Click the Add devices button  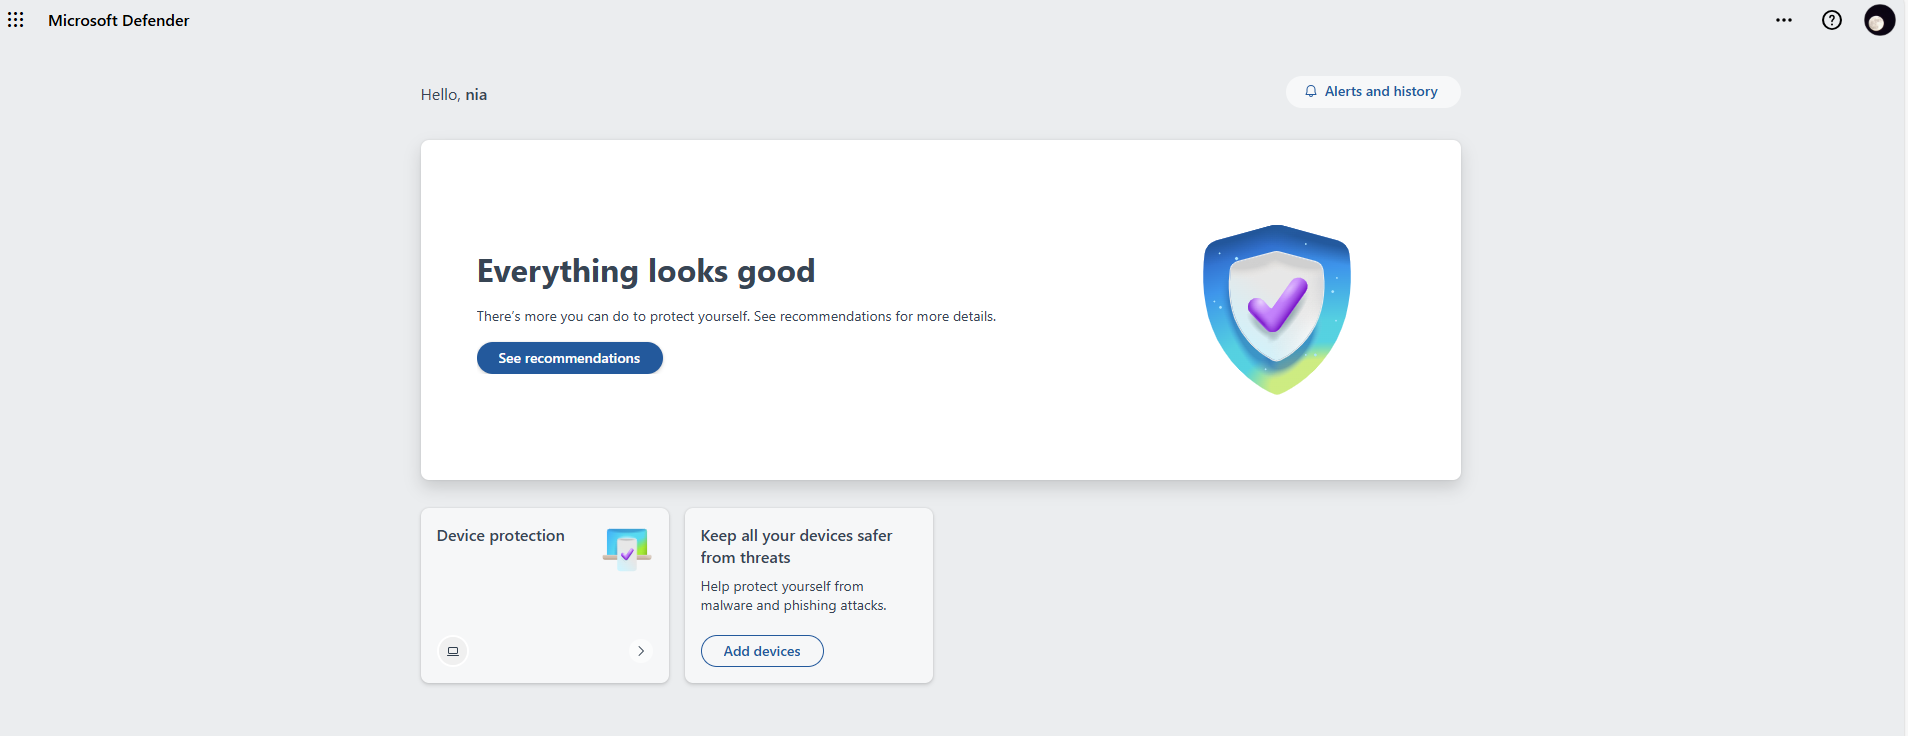762,651
